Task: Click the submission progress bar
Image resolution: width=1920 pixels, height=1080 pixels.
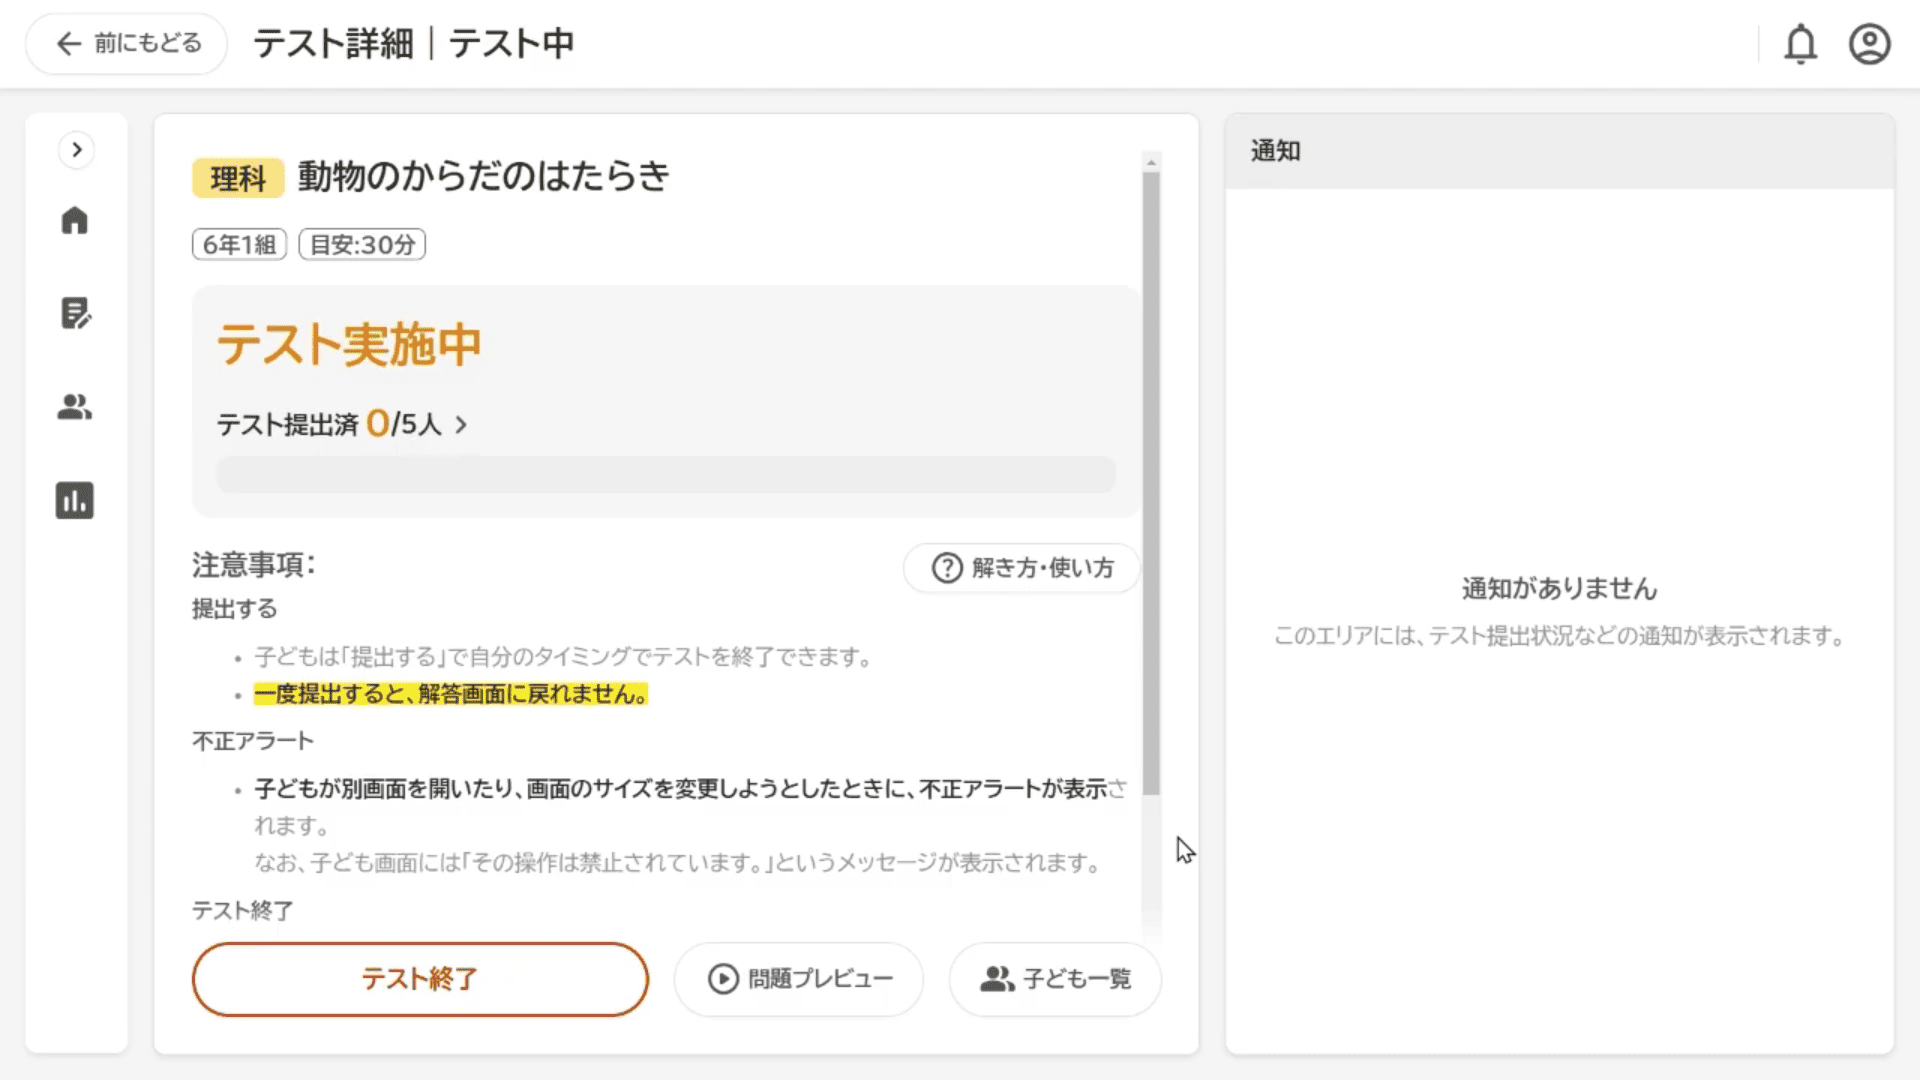Action: point(666,474)
